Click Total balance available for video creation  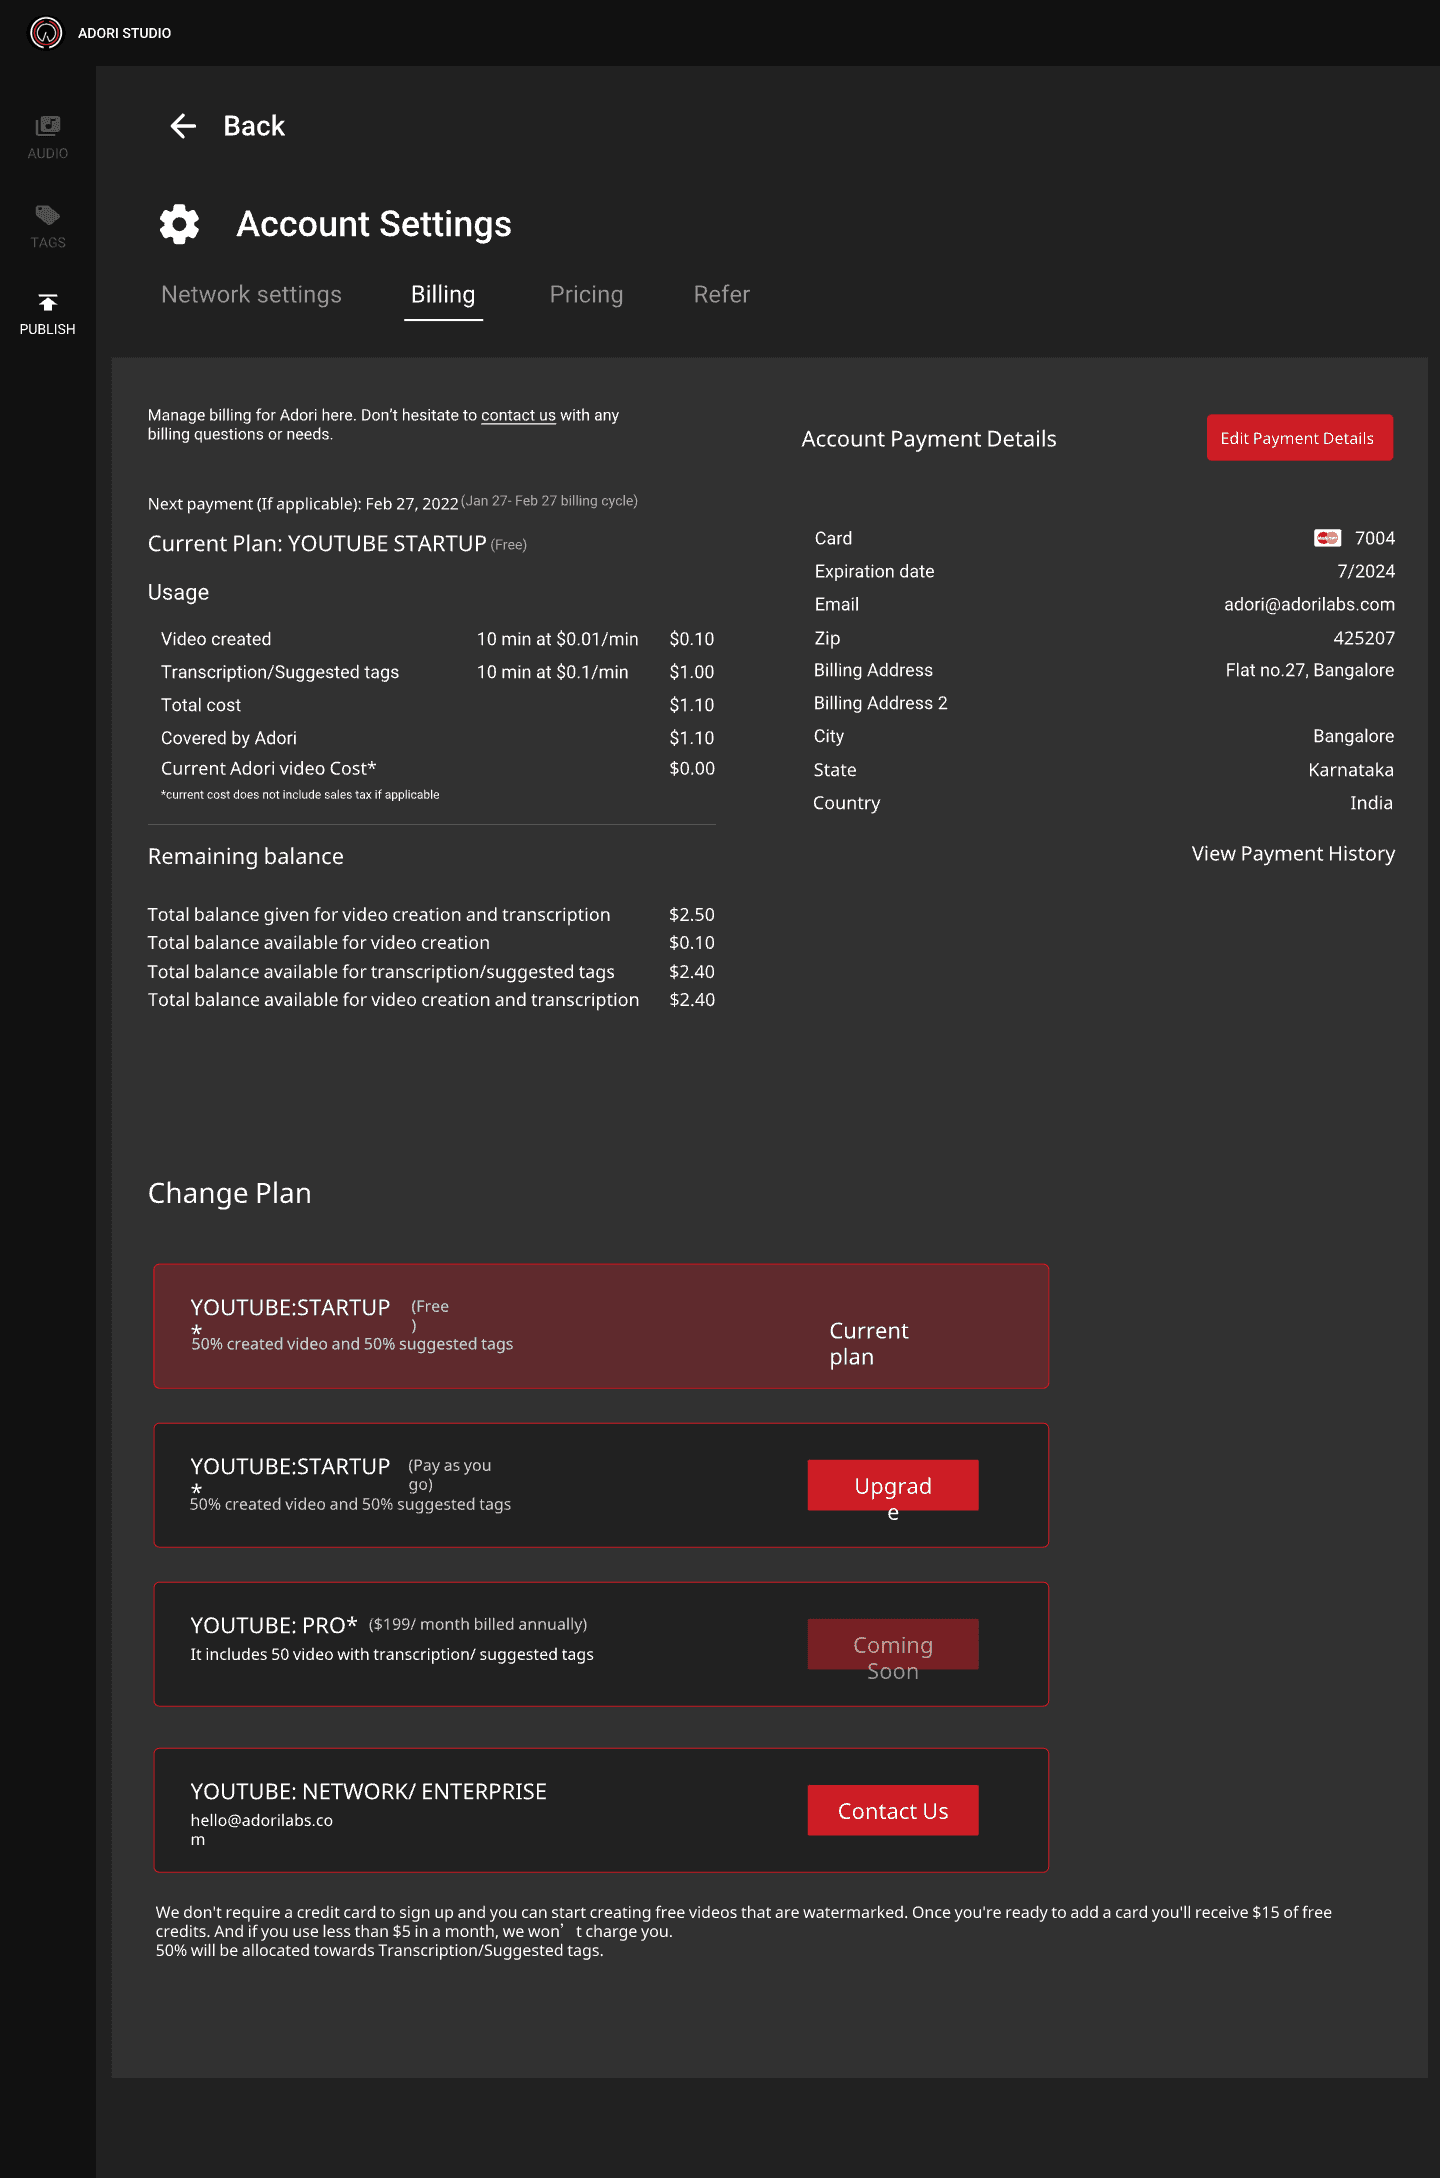pos(319,942)
